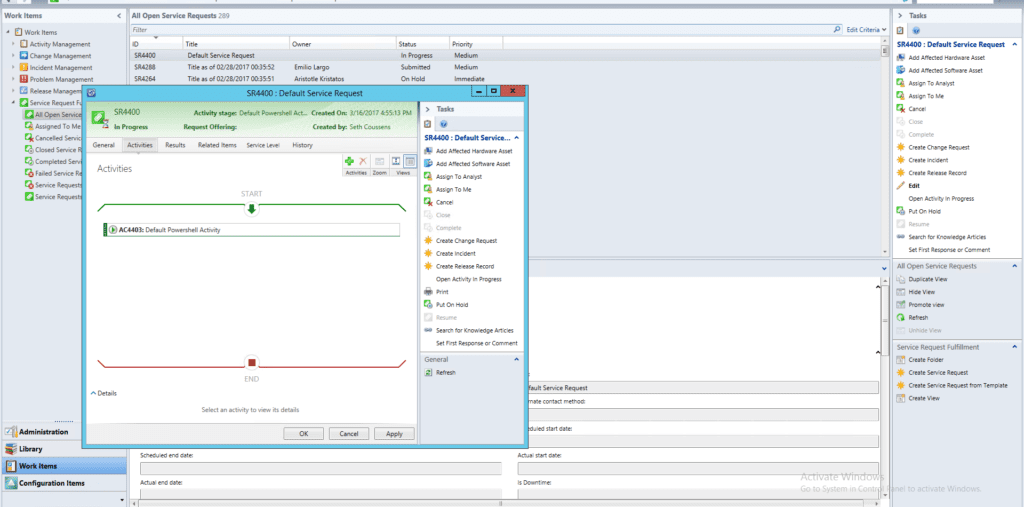This screenshot has width=1024, height=507.
Task: Click the Filter input field
Action: pos(481,30)
